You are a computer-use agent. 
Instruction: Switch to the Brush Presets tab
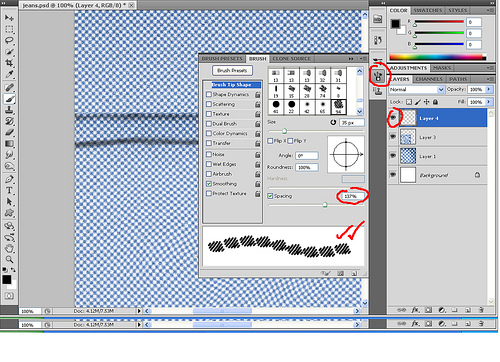click(222, 59)
